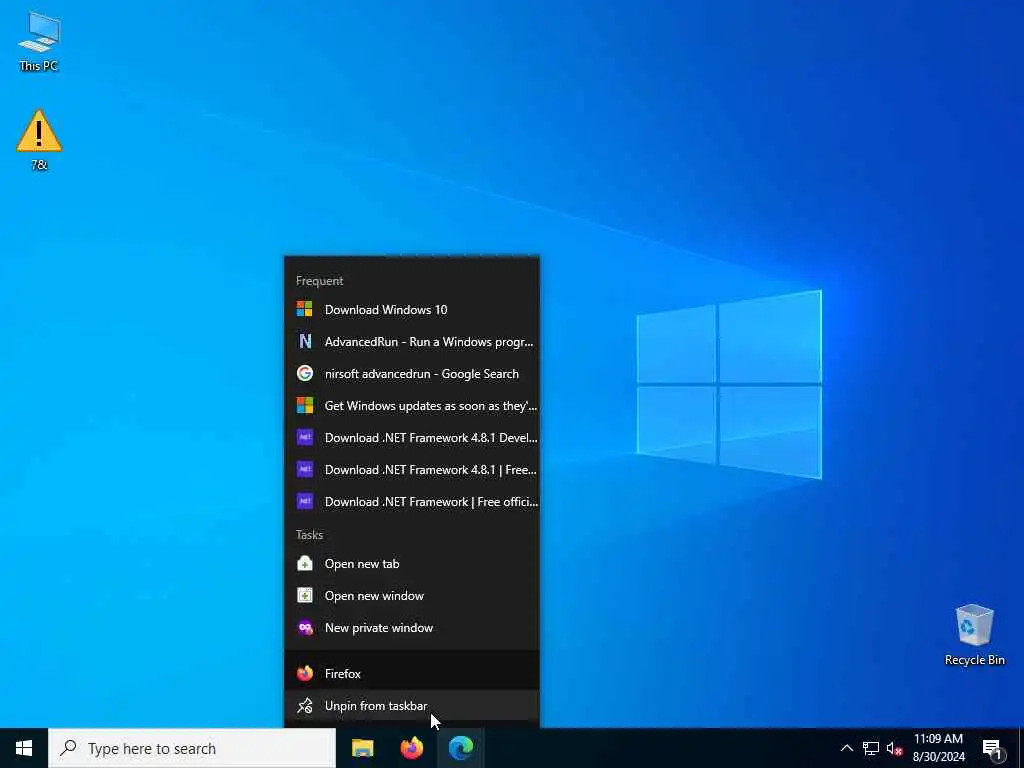Click the Google 'G' icon in jump list
Image resolution: width=1024 pixels, height=768 pixels.
click(304, 373)
